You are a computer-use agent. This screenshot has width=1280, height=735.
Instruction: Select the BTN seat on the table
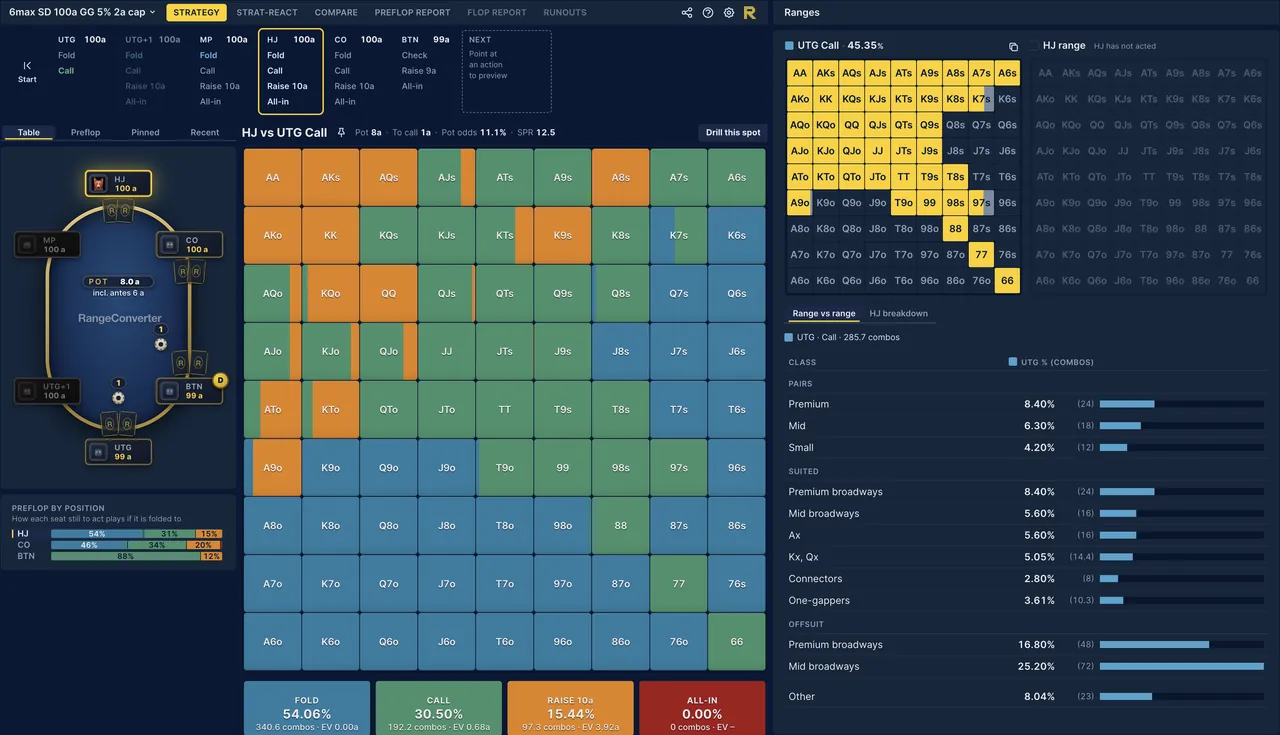pyautogui.click(x=190, y=391)
